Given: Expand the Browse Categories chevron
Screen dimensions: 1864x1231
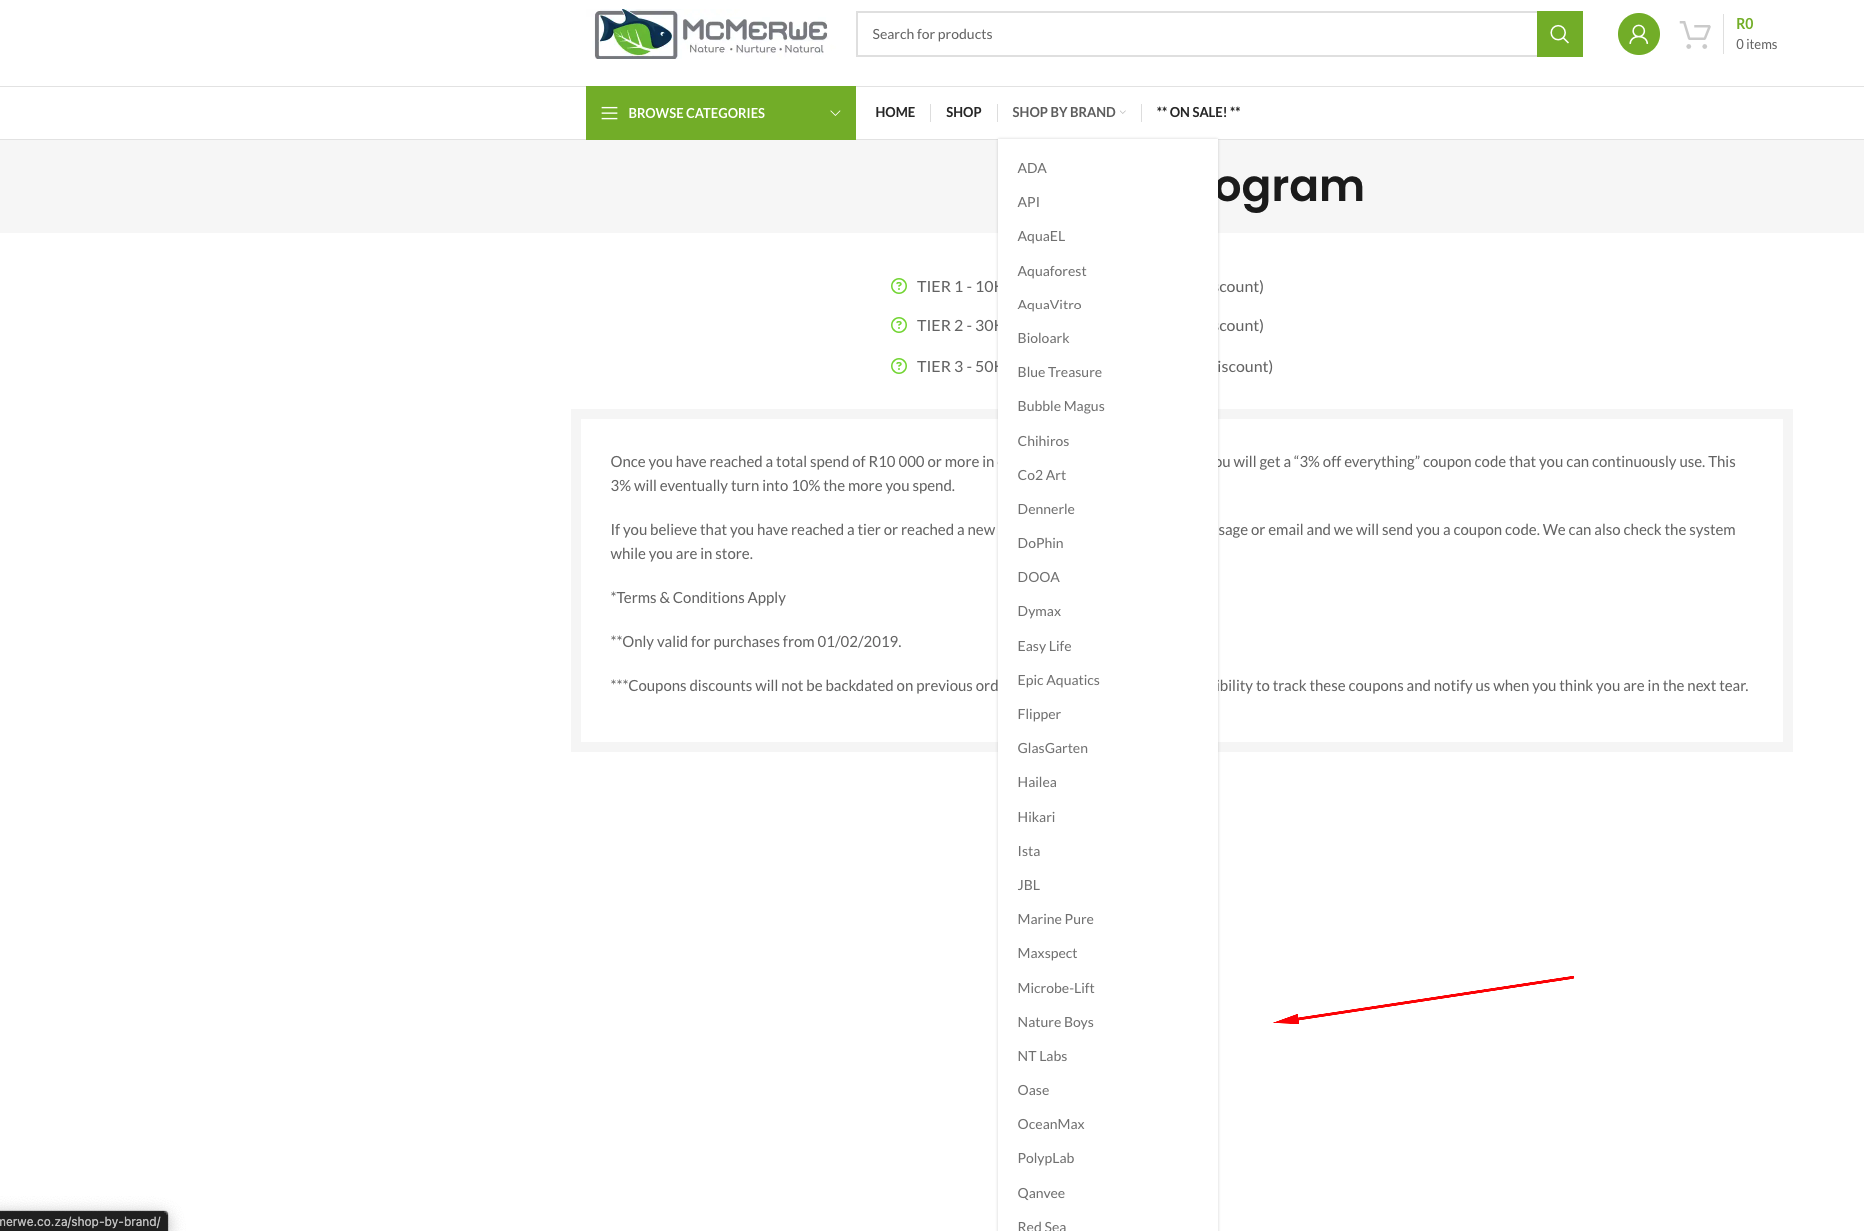Looking at the screenshot, I should (x=835, y=113).
